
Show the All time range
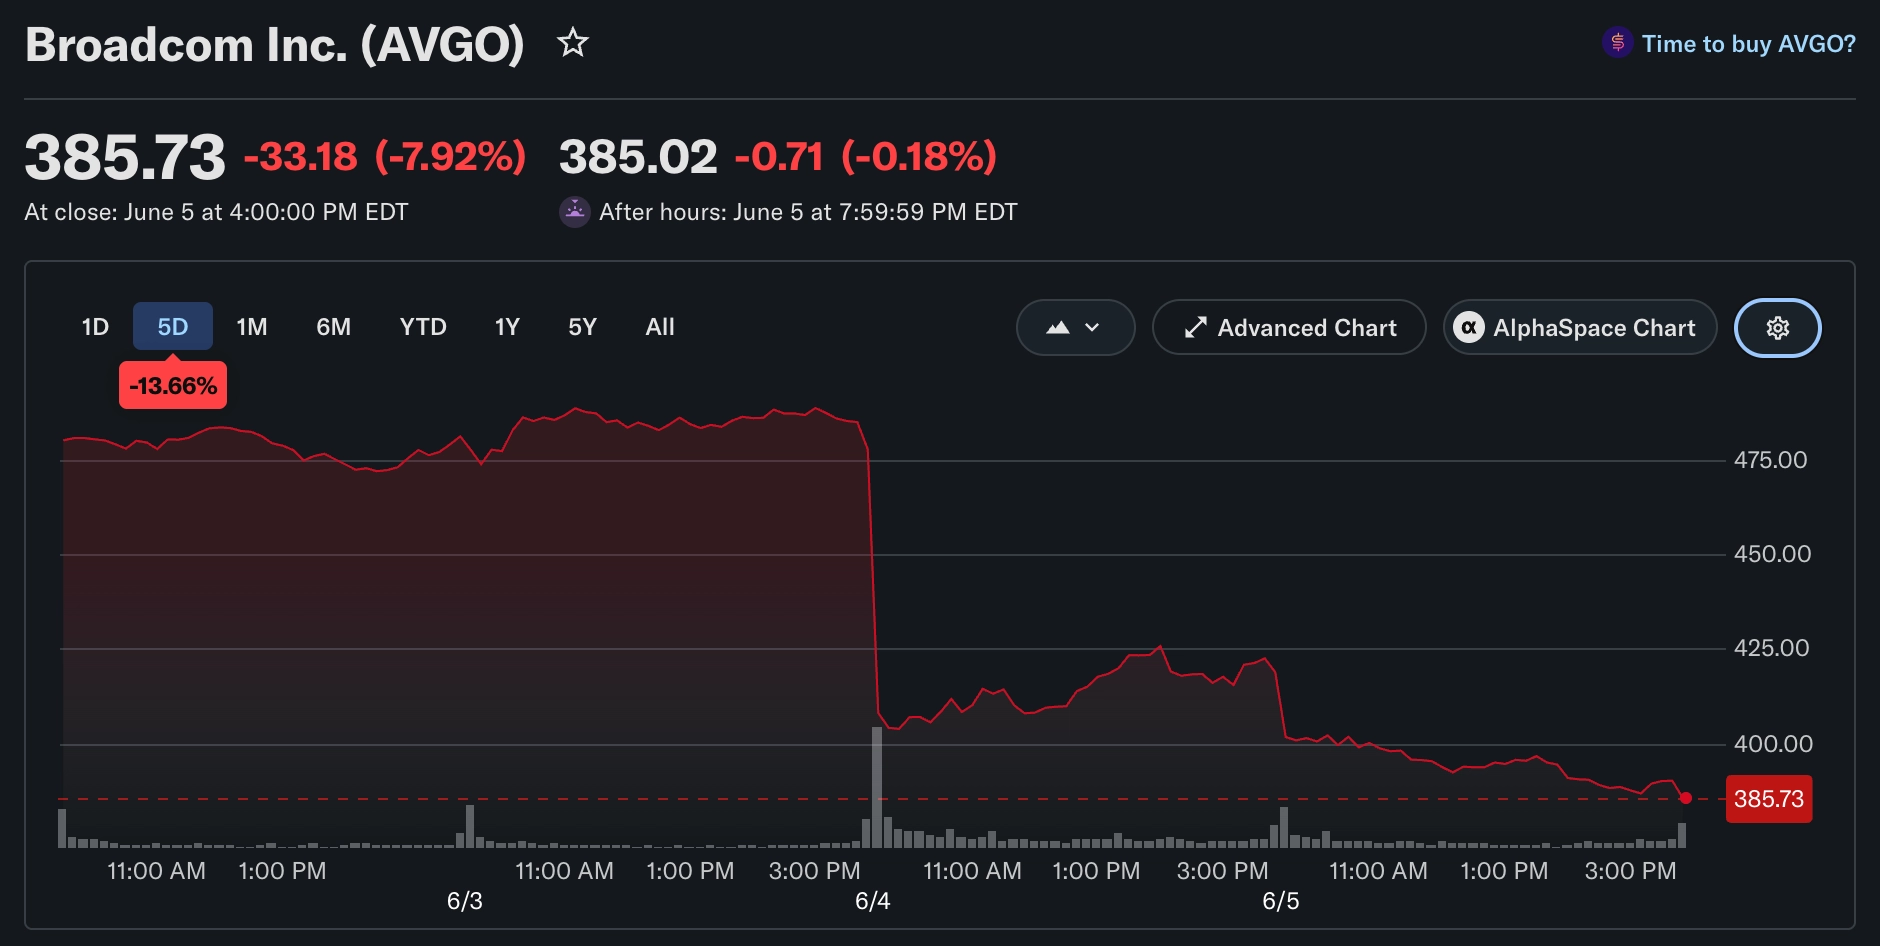point(660,327)
